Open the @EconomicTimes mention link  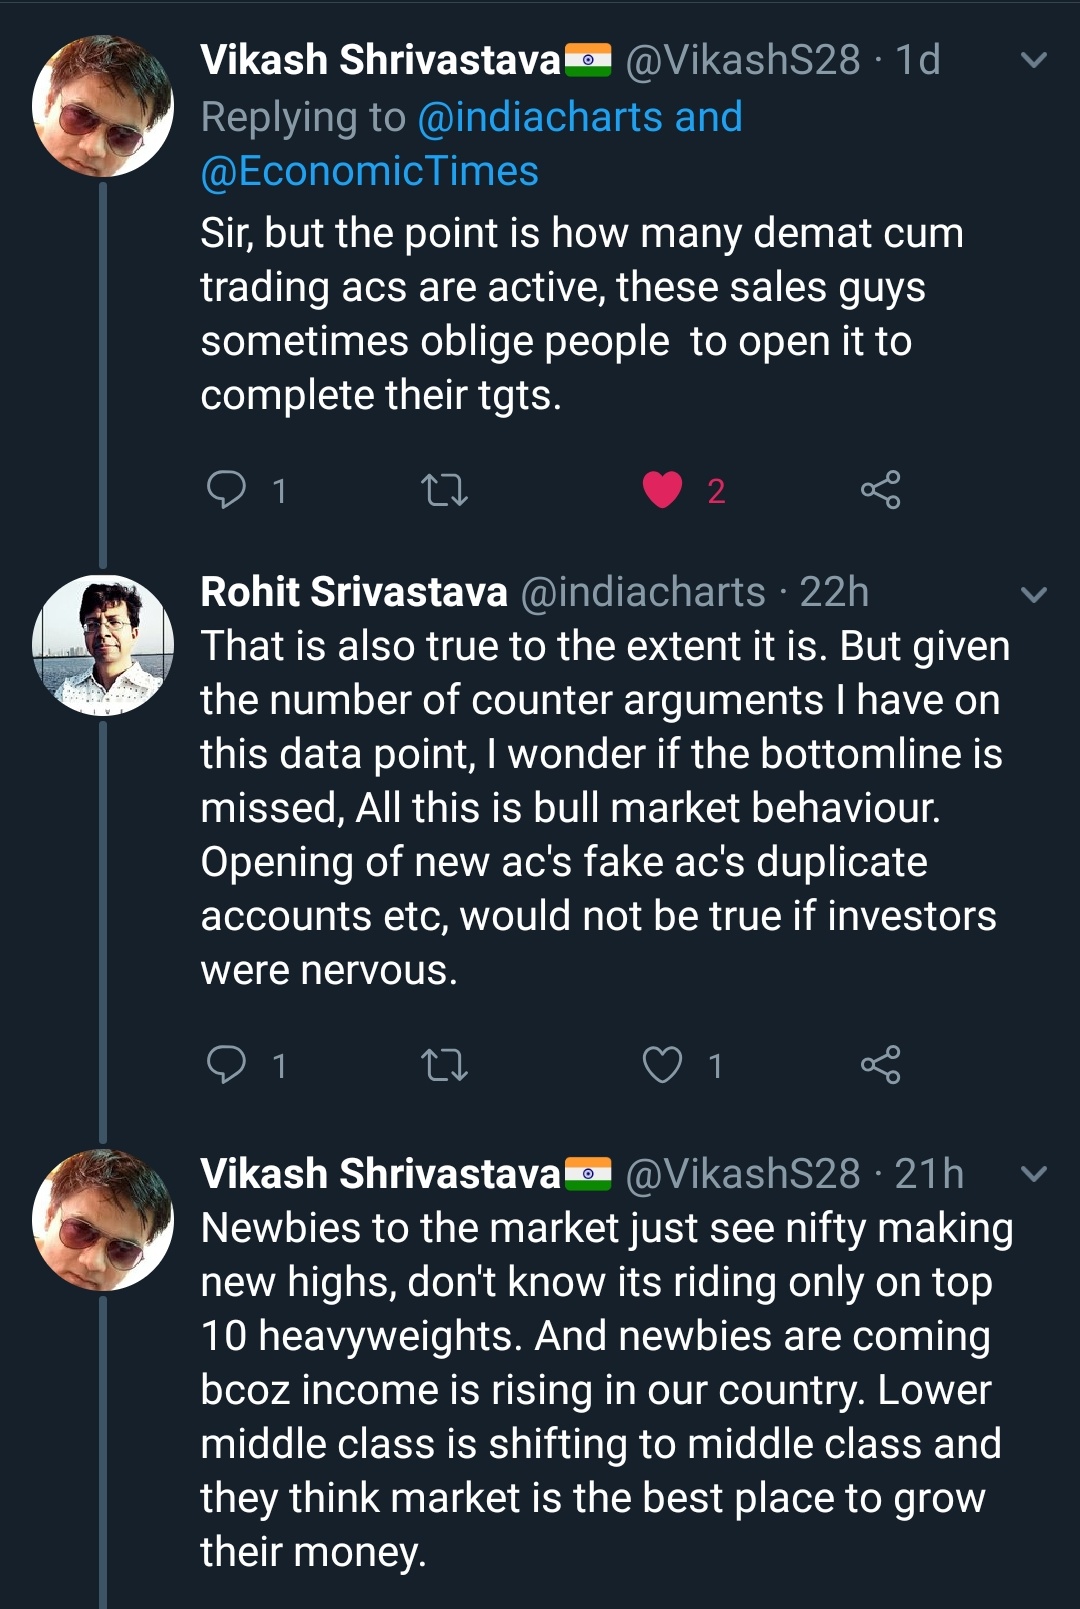pyautogui.click(x=369, y=172)
